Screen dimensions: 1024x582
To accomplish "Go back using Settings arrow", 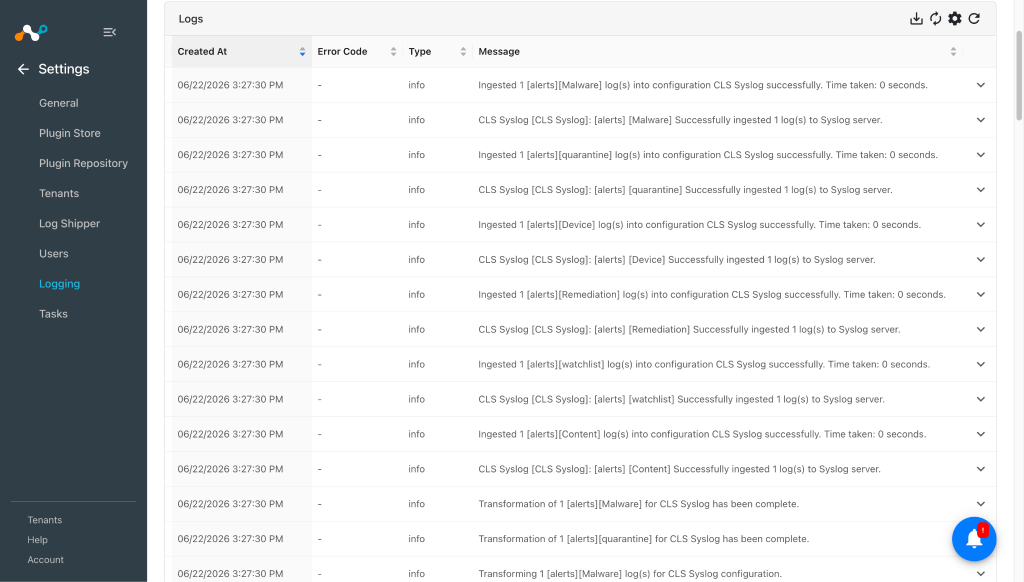I will 24,69.
